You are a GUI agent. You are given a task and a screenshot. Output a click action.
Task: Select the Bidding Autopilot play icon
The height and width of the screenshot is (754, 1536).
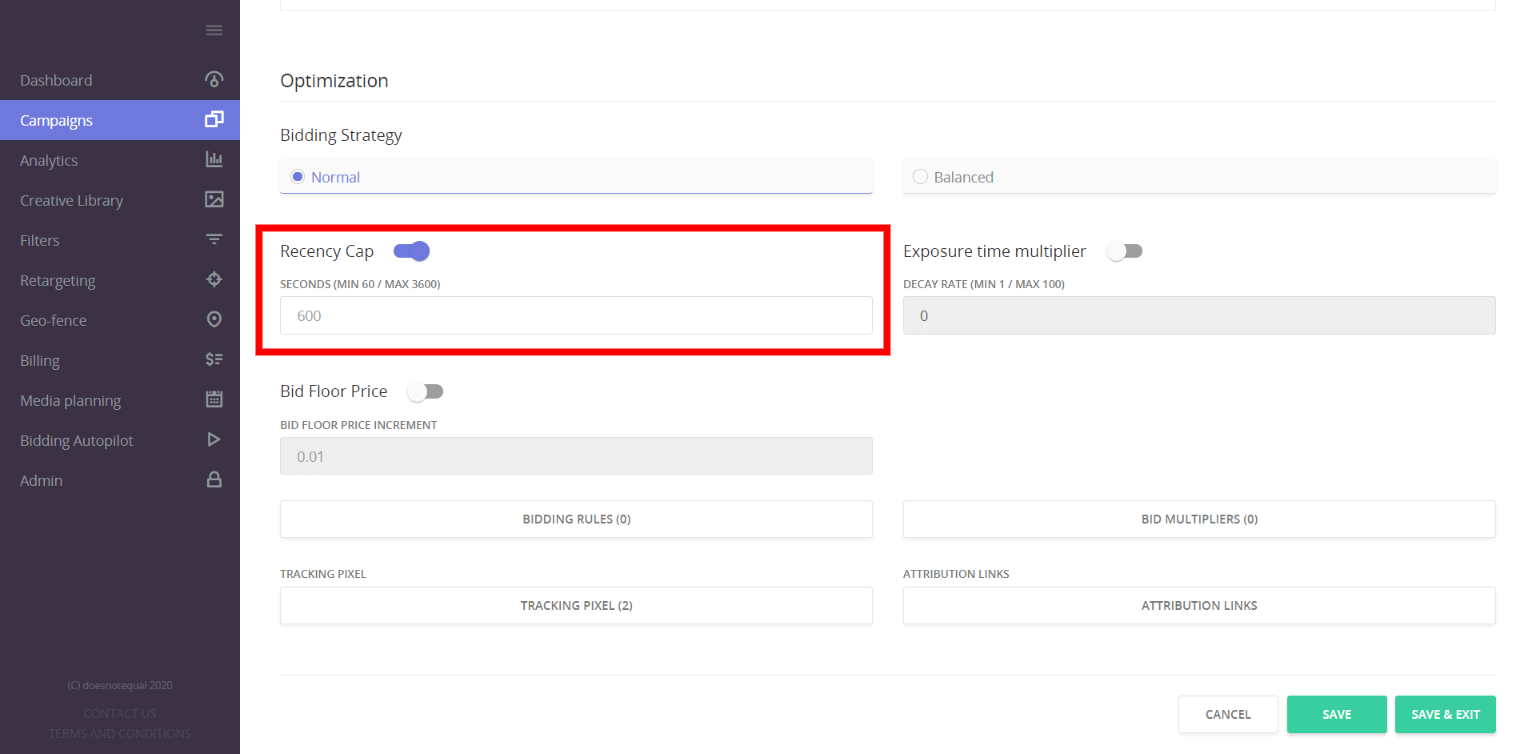click(x=214, y=439)
